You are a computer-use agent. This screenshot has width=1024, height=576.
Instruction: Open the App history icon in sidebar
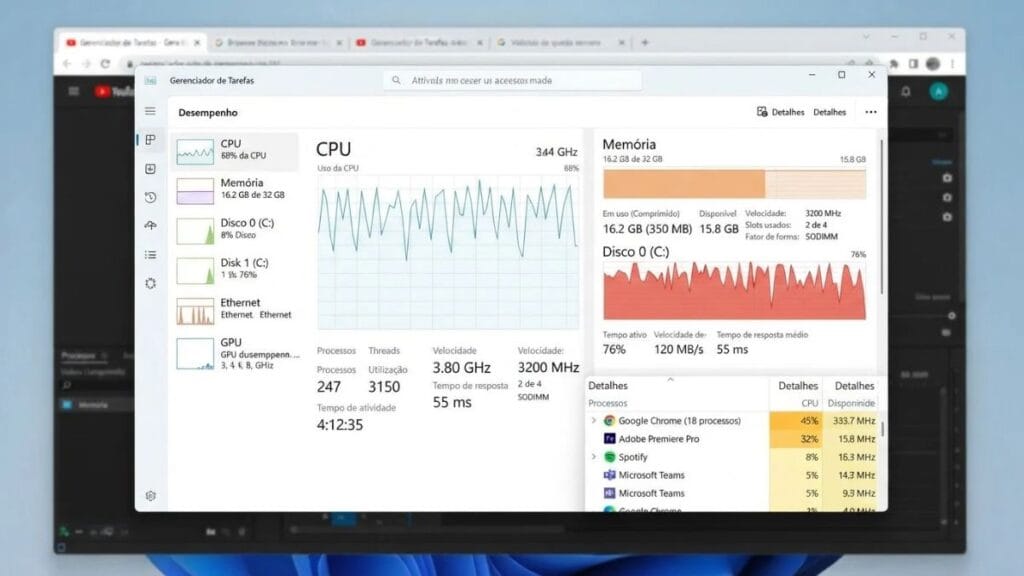150,197
